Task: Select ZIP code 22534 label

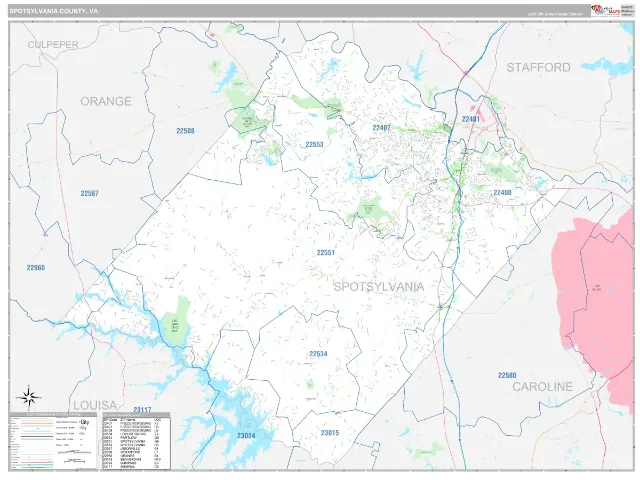Action: (318, 354)
